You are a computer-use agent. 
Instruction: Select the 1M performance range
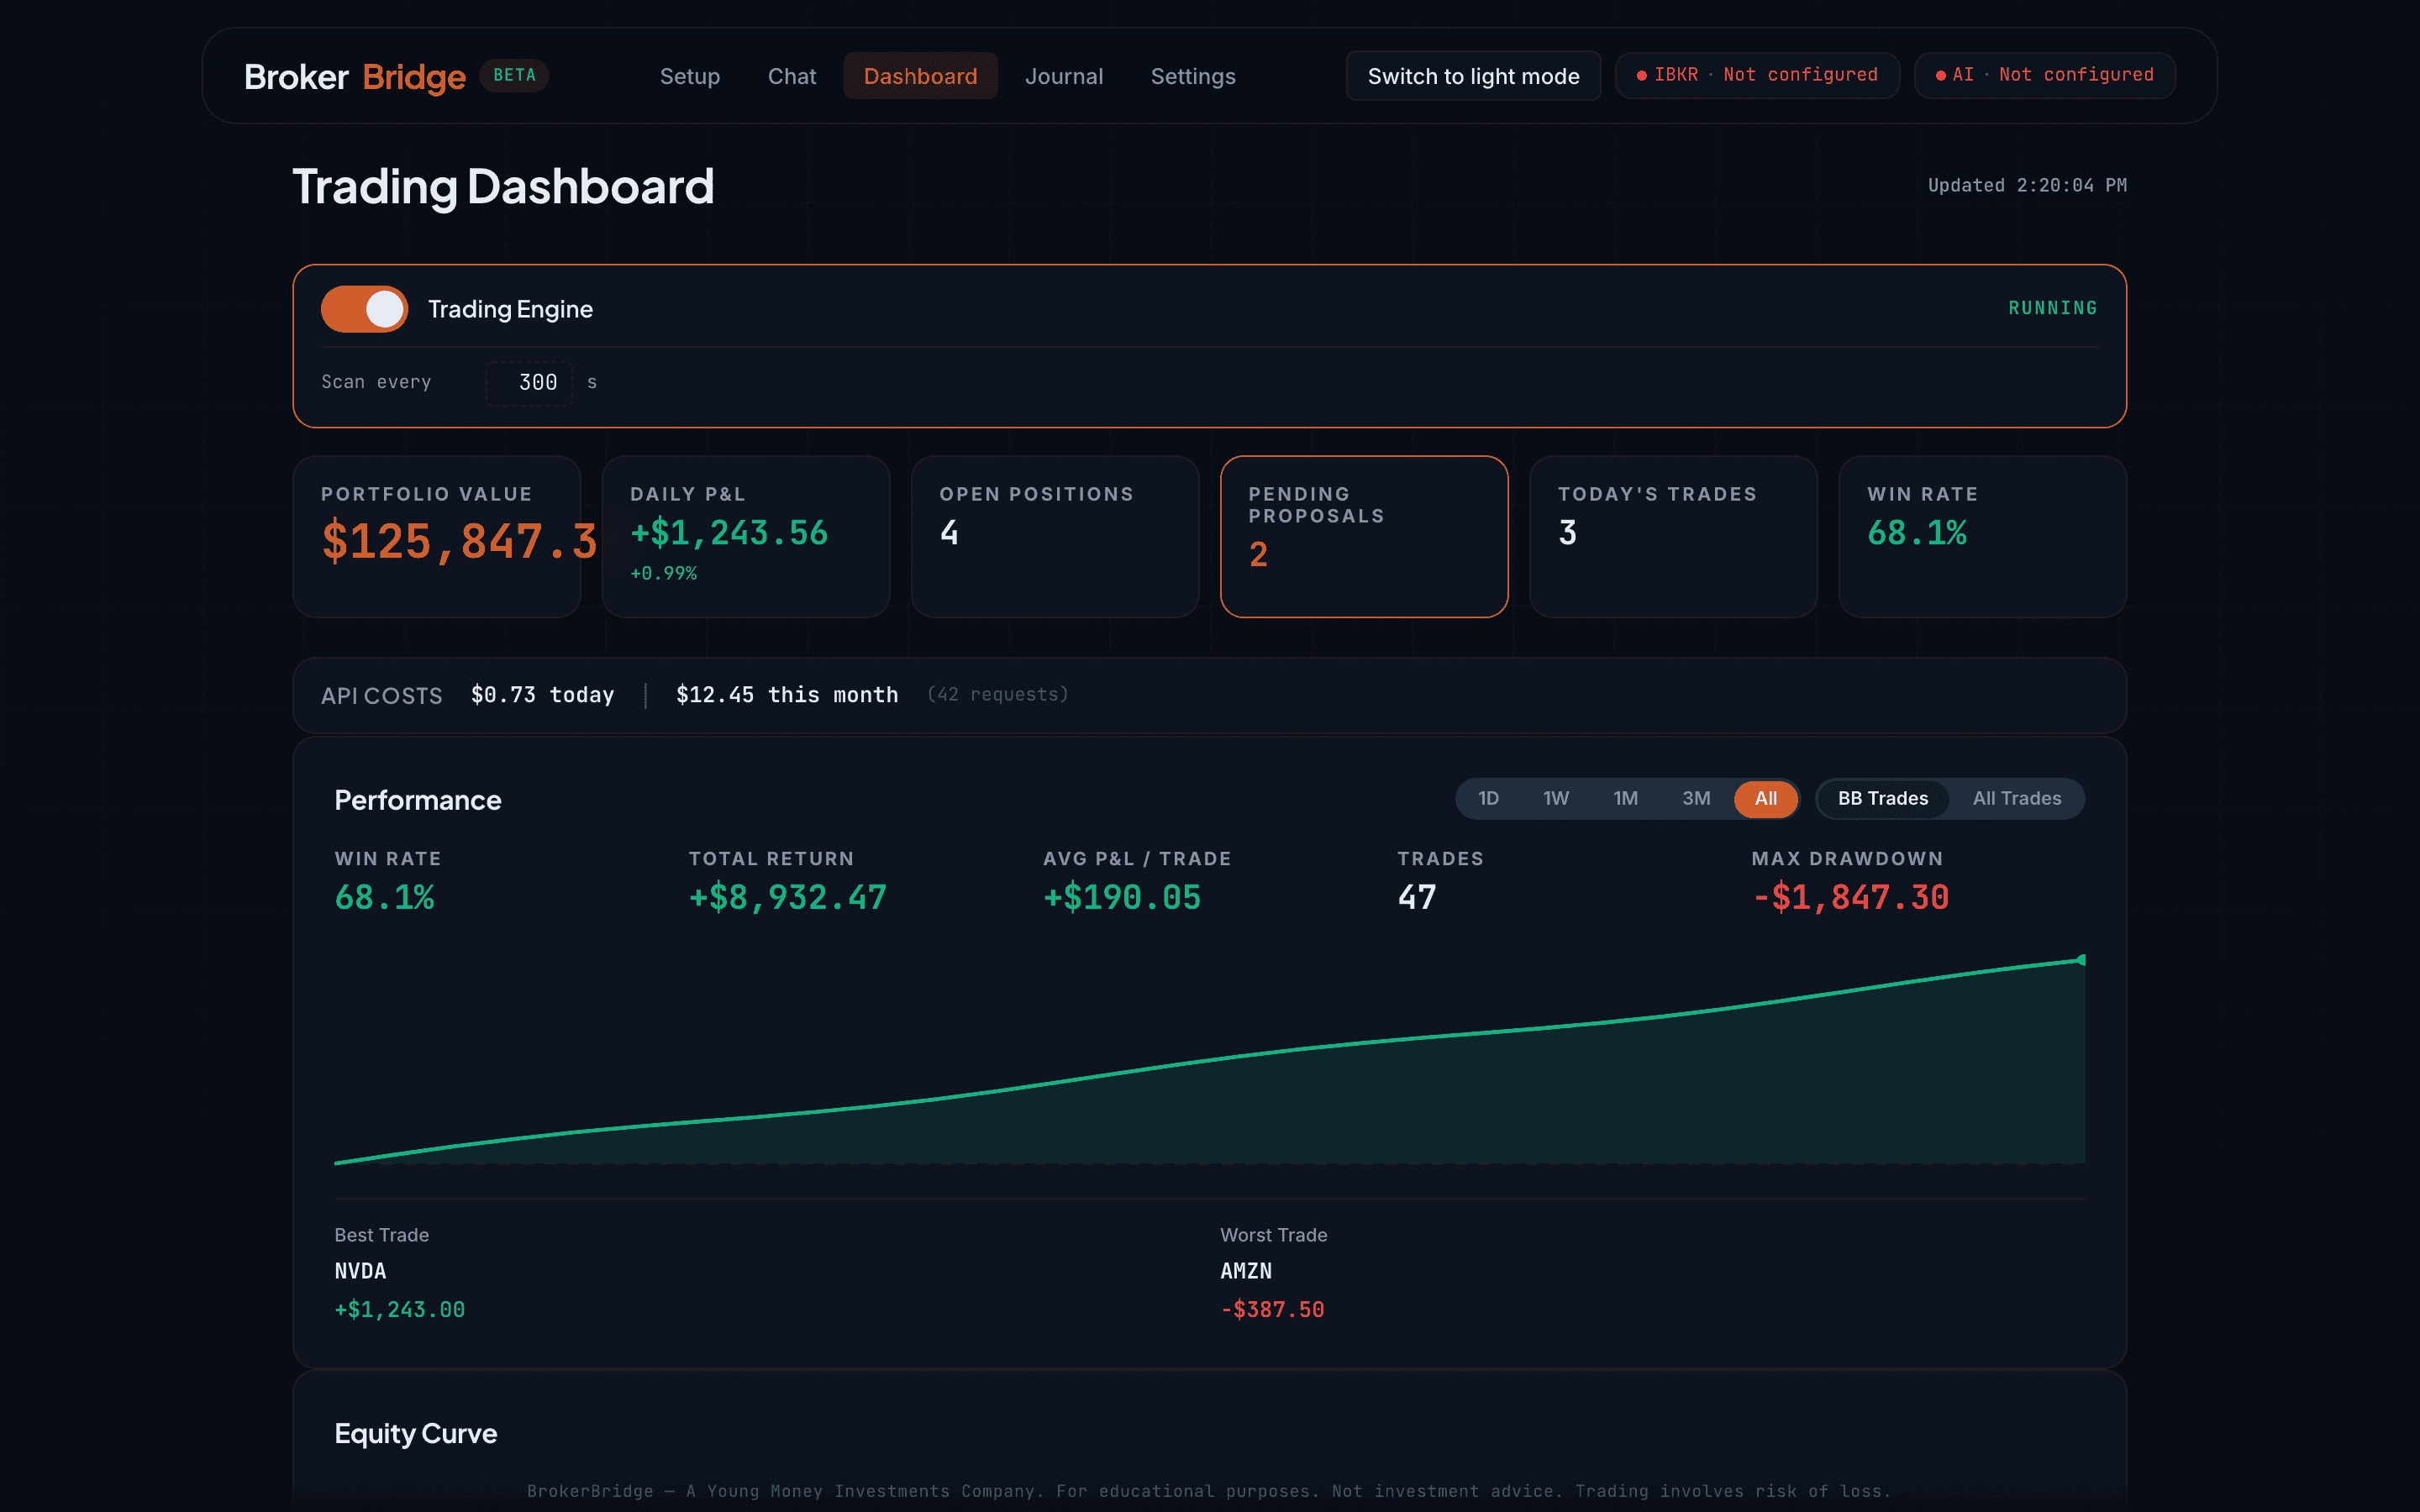[x=1625, y=798]
